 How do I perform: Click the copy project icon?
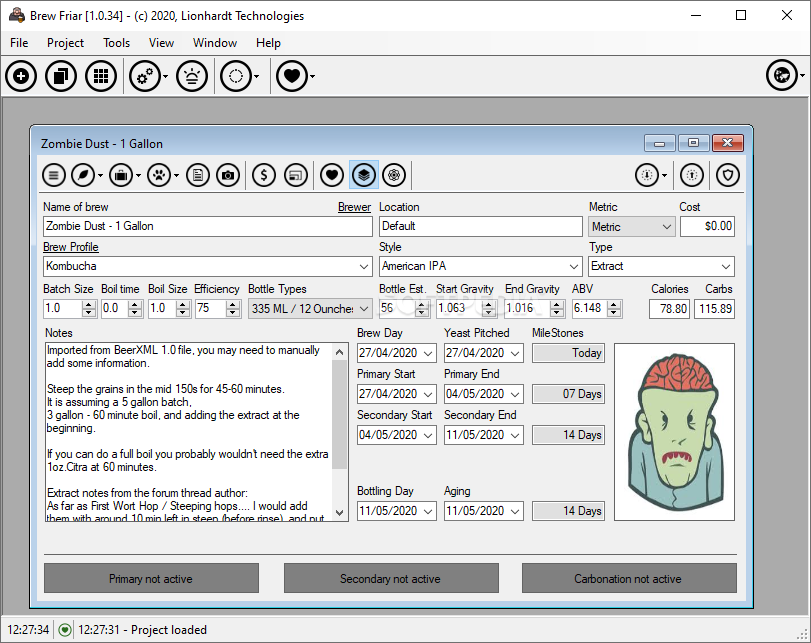(x=61, y=77)
